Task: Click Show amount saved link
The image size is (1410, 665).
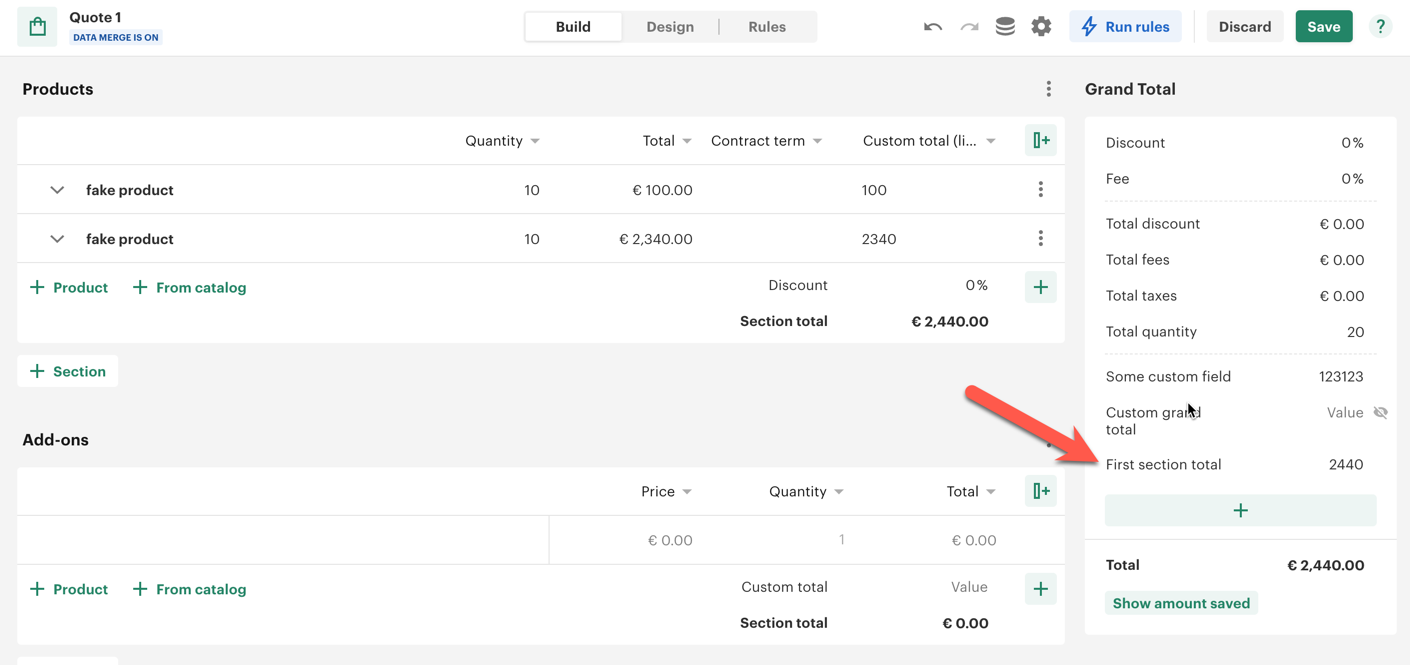Action: (x=1181, y=603)
